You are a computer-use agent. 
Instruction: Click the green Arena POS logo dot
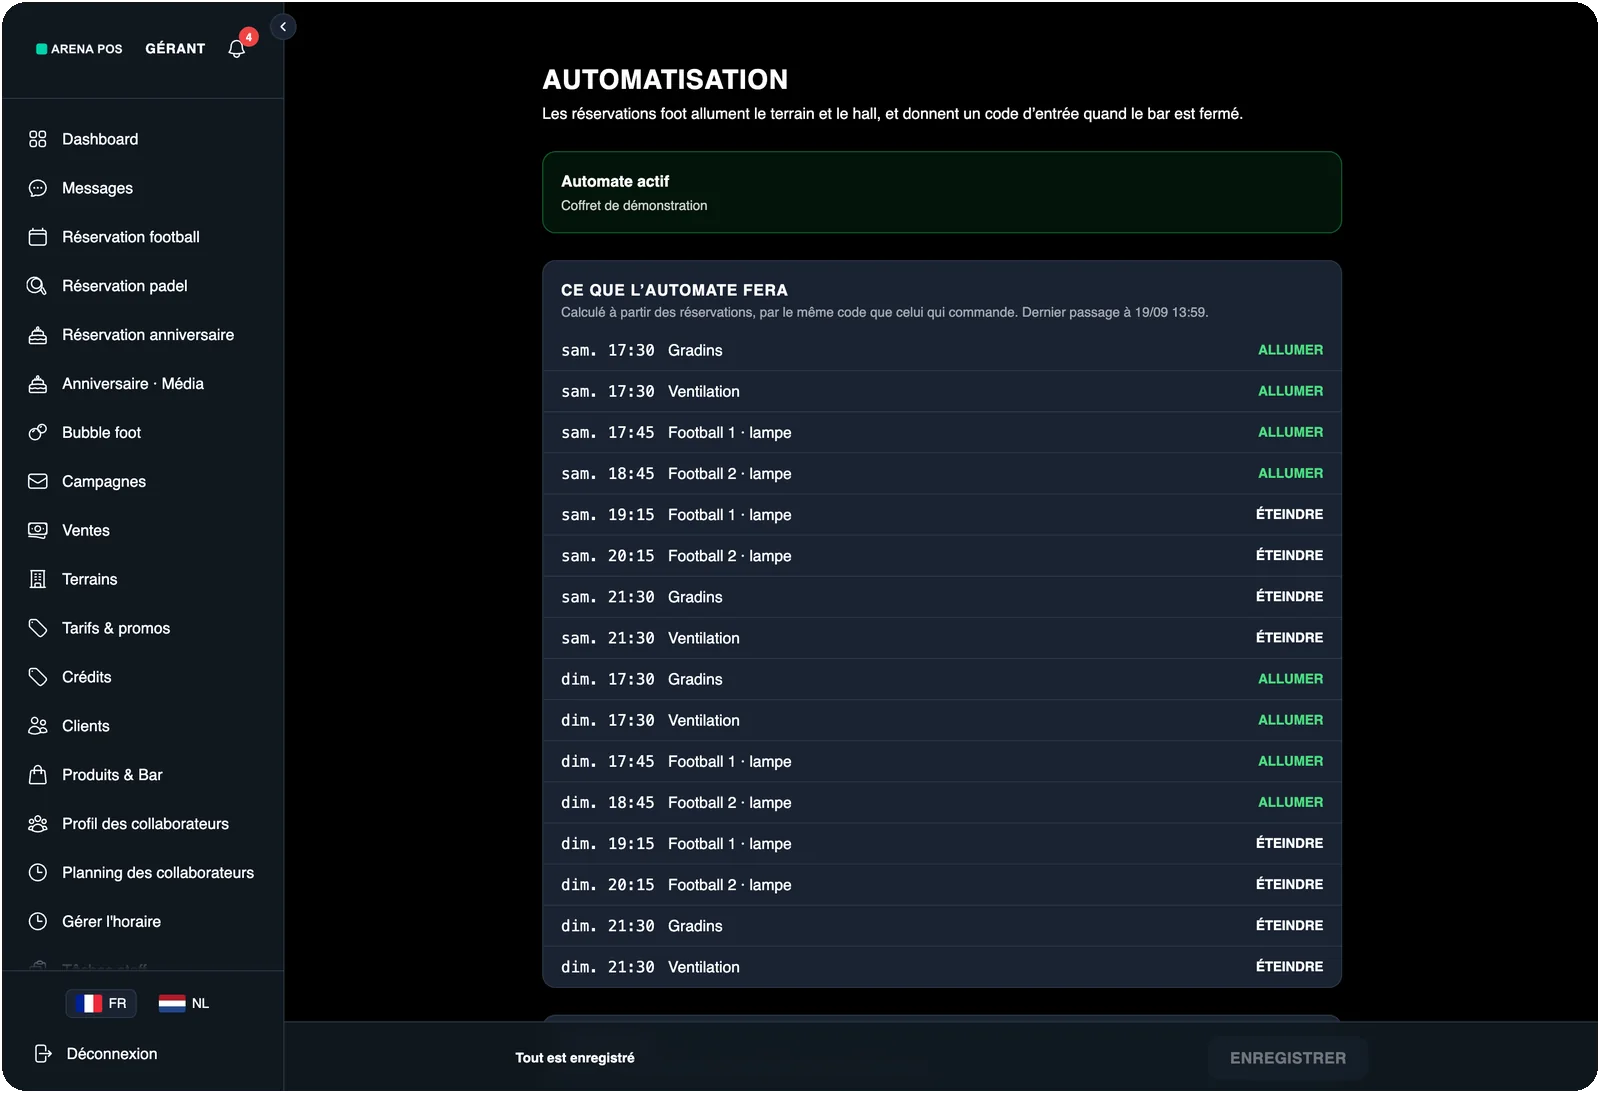[x=42, y=49]
